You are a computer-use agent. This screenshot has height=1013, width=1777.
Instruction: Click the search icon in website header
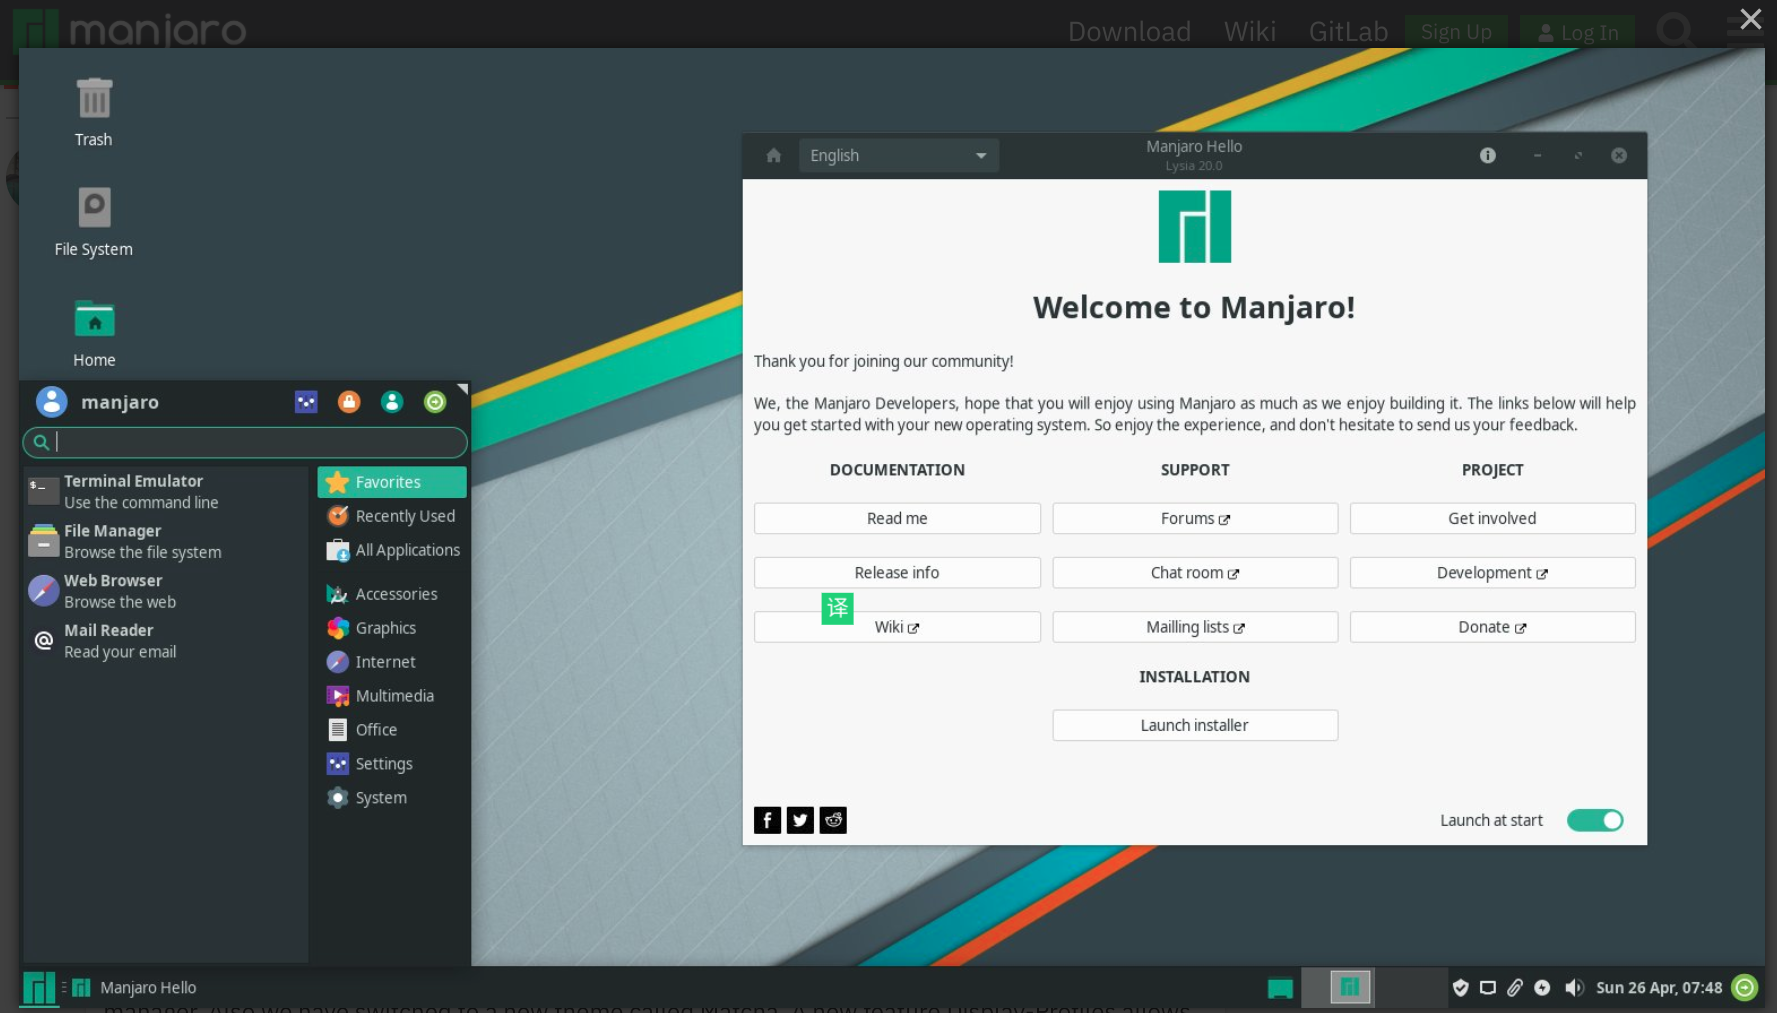click(x=1674, y=30)
